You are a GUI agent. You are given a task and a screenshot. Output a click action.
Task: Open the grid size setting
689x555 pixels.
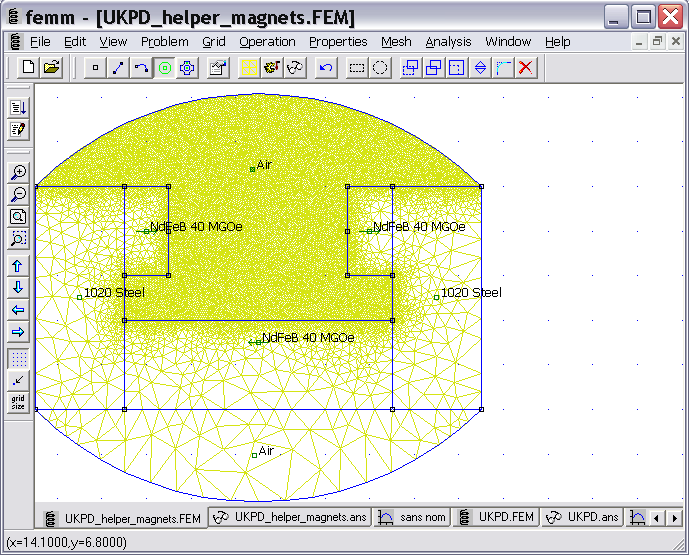18,402
